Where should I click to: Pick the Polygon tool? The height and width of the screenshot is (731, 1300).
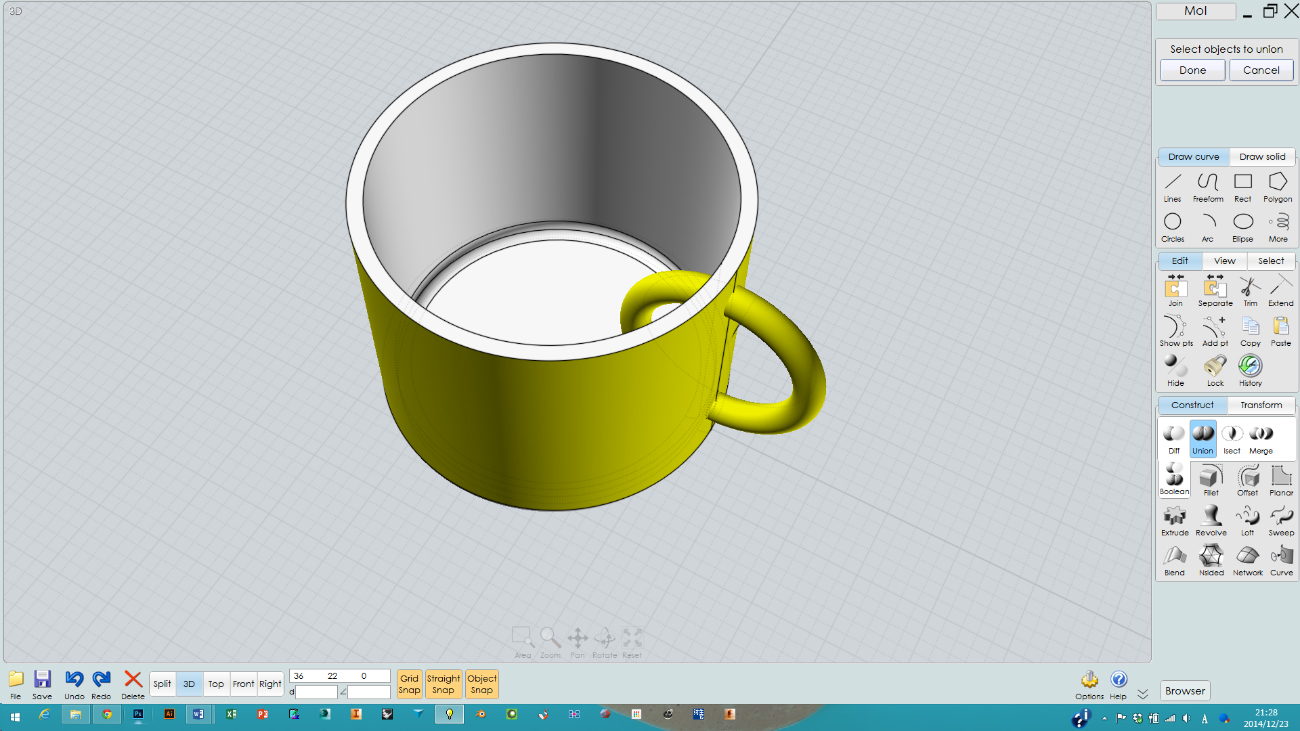tap(1278, 186)
